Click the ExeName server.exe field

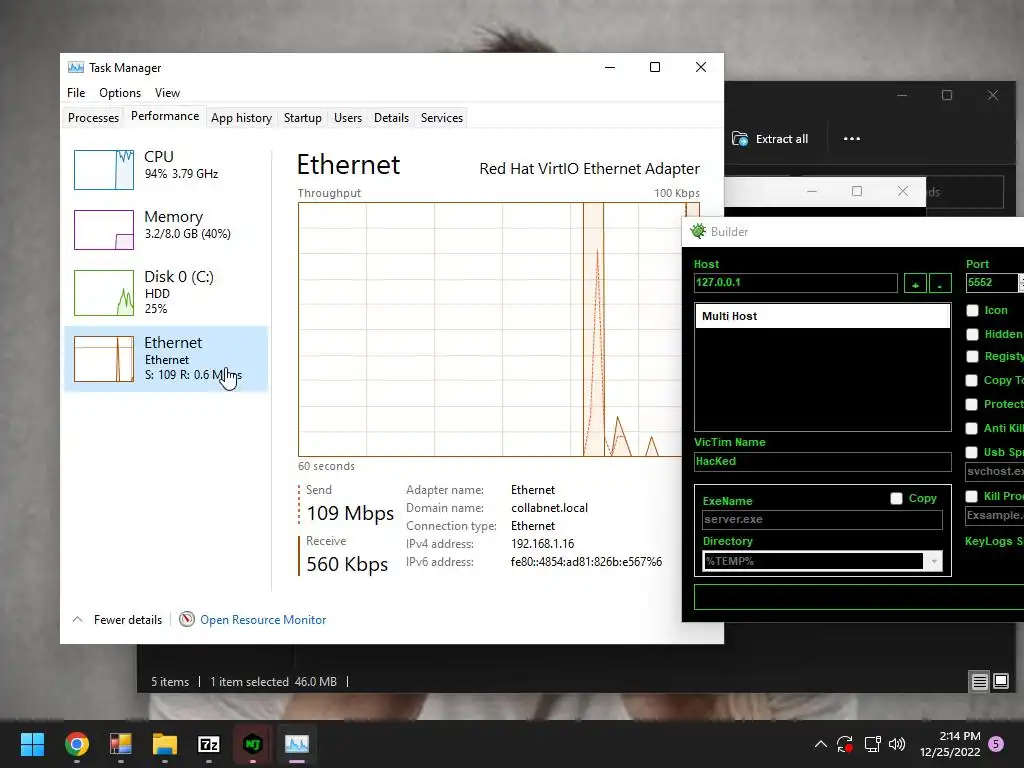click(822, 520)
